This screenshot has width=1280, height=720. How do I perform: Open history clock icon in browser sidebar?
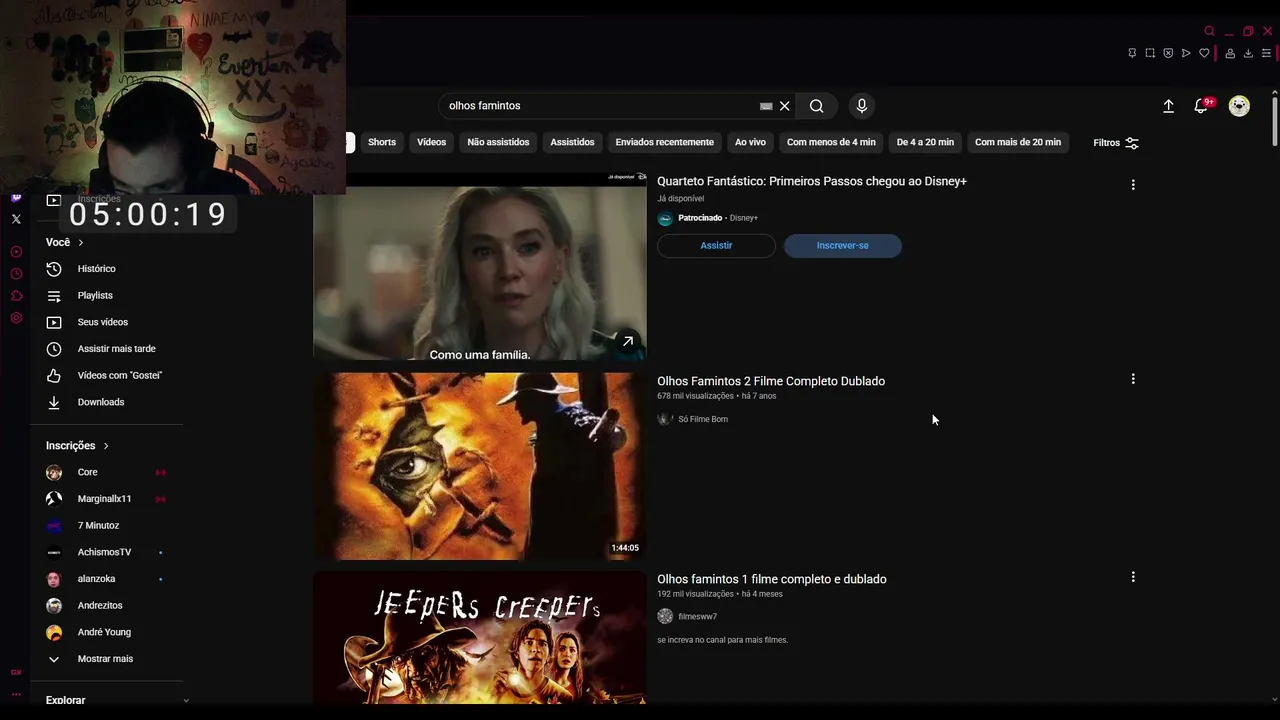point(16,274)
